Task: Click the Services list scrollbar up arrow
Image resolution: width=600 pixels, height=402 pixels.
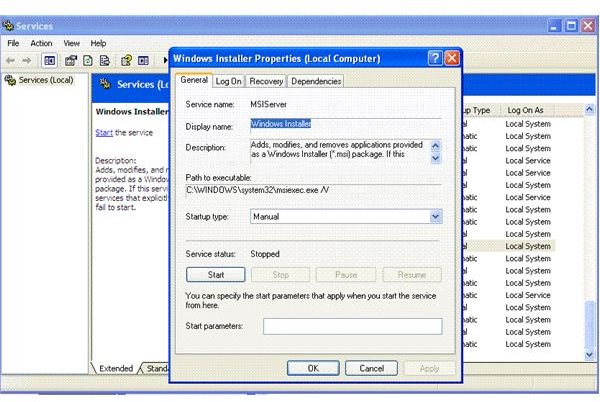Action: pyautogui.click(x=590, y=109)
